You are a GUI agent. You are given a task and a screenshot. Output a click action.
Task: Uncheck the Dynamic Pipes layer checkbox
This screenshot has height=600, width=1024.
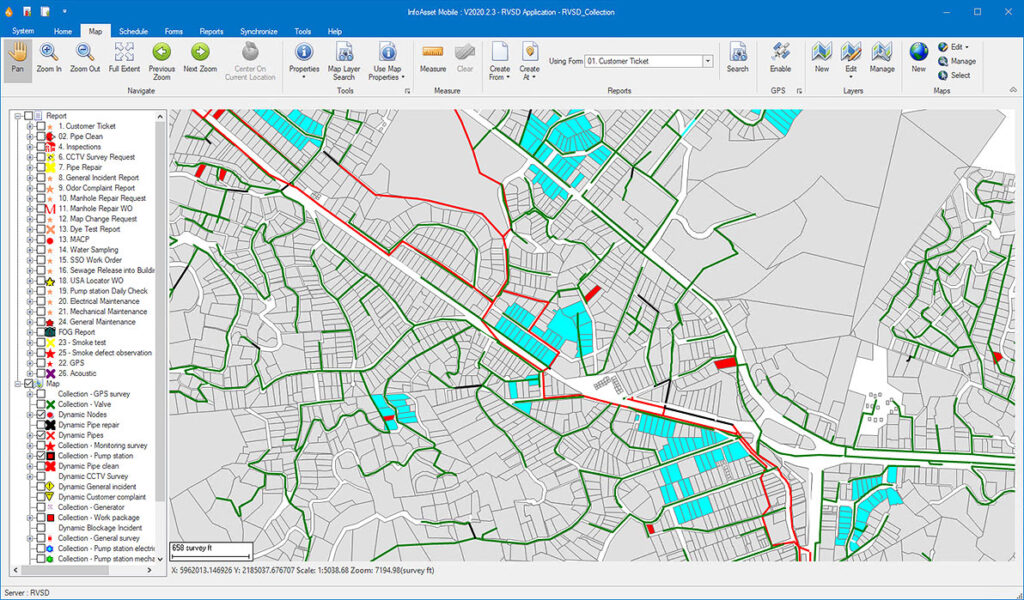[x=41, y=436]
